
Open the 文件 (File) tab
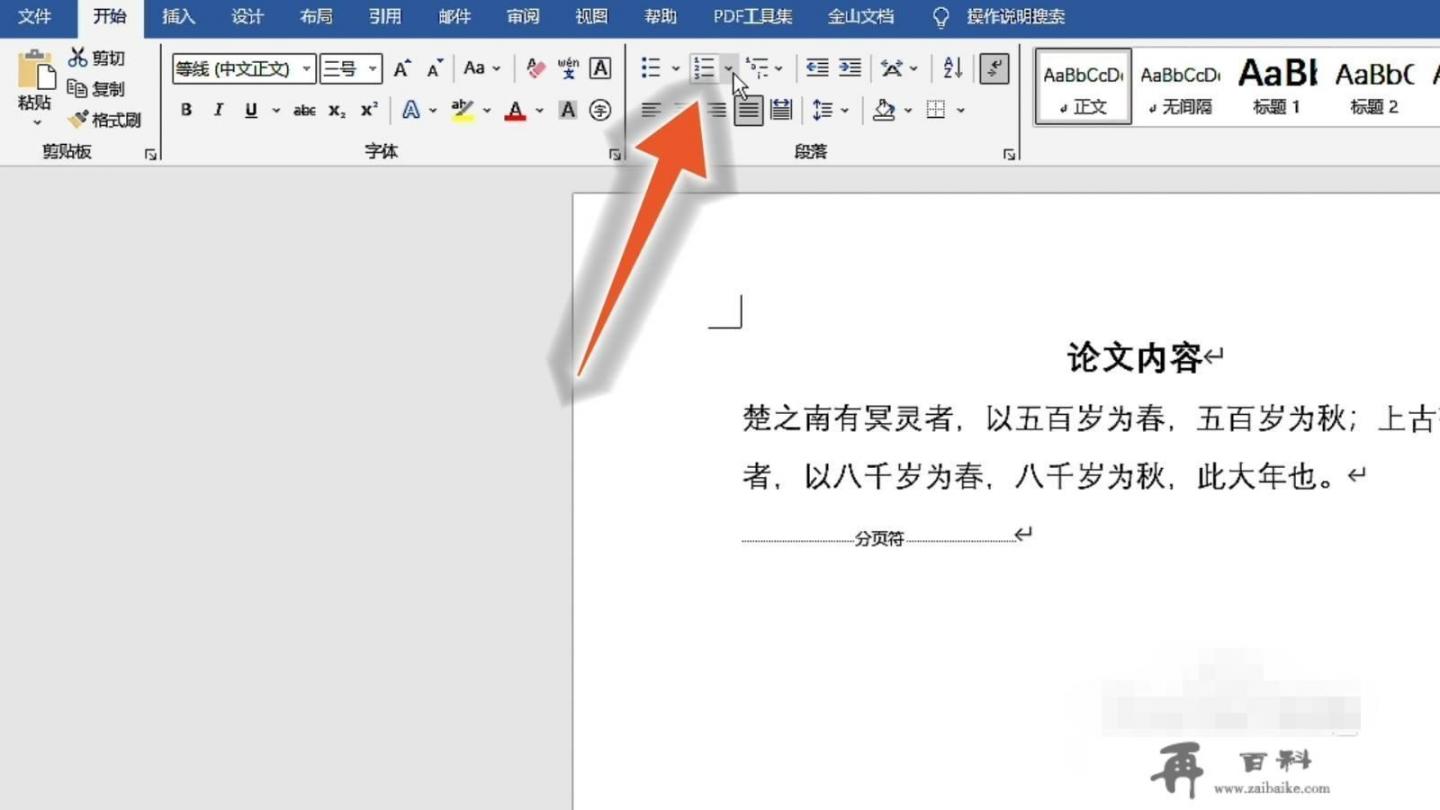pos(34,17)
